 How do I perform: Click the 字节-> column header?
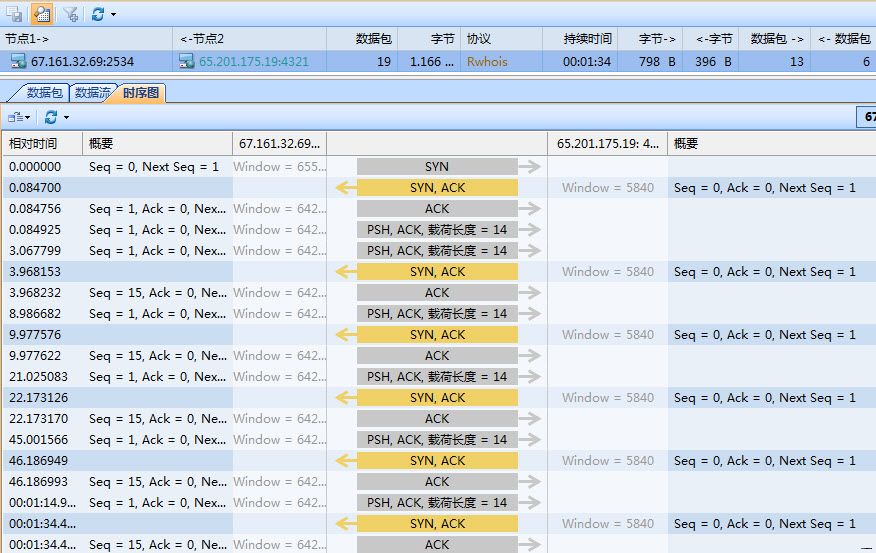pyautogui.click(x=650, y=39)
